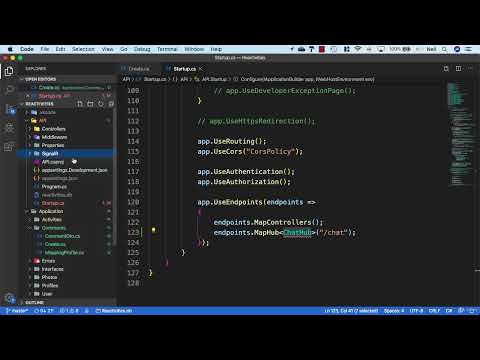The width and height of the screenshot is (480, 360).
Task: Open API.csproj in the file tree
Action: coord(53,162)
